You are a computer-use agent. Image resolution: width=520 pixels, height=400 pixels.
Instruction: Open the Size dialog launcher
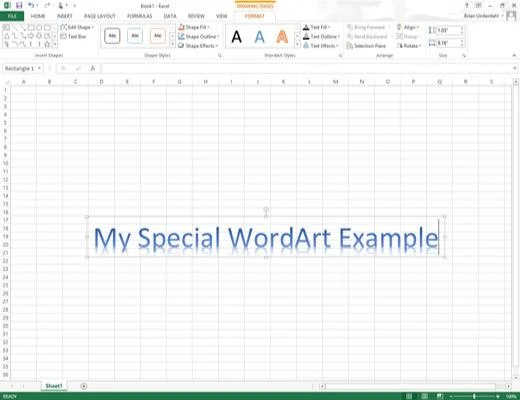click(x=464, y=56)
